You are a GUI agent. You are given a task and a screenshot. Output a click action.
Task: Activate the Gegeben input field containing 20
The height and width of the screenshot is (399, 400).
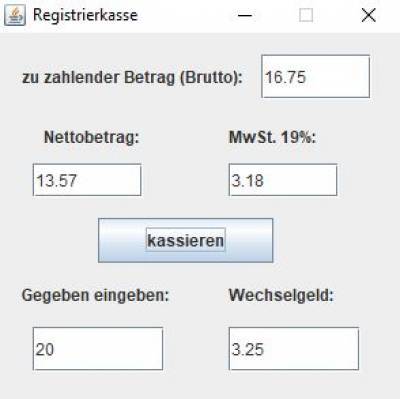[x=98, y=349]
